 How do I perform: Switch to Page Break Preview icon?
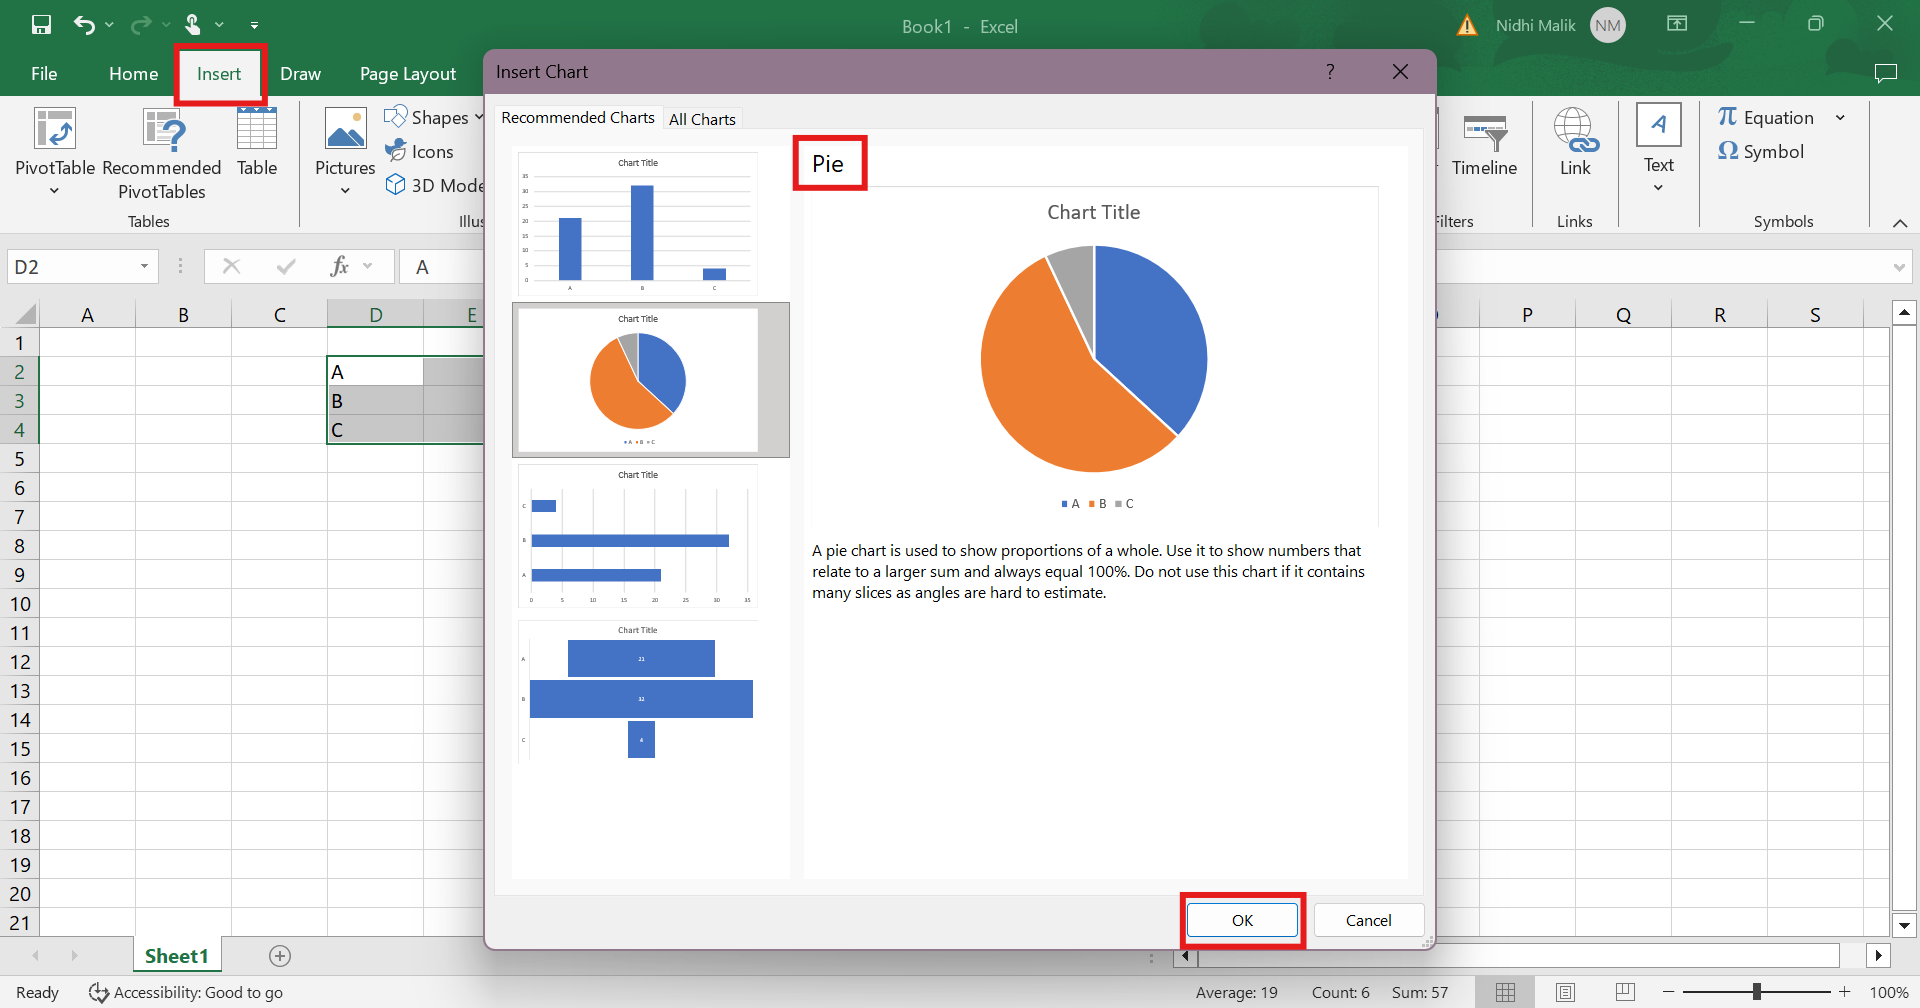point(1625,993)
